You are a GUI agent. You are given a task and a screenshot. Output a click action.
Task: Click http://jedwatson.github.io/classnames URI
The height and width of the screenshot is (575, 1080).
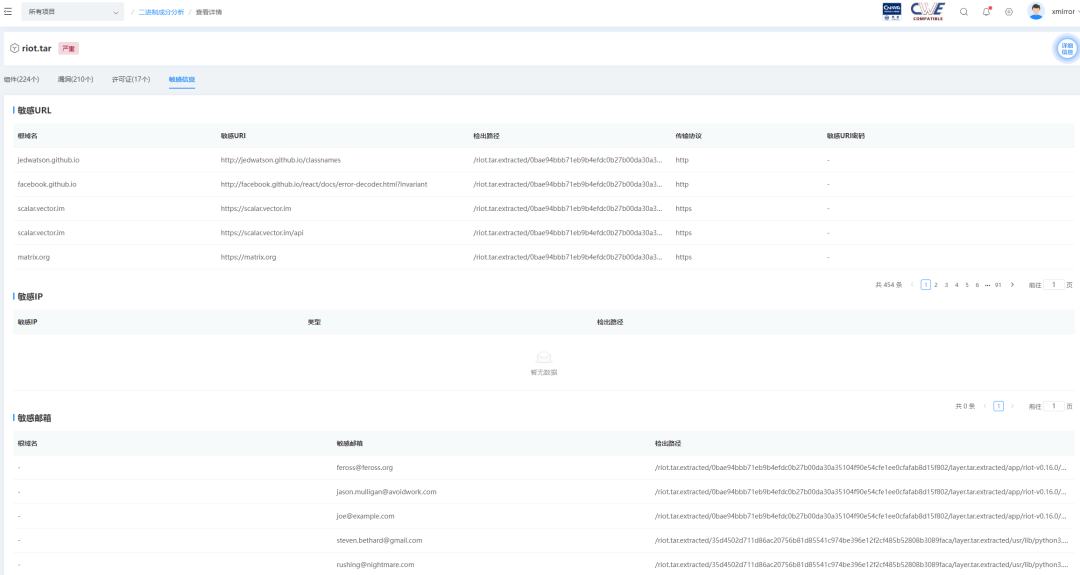point(280,160)
